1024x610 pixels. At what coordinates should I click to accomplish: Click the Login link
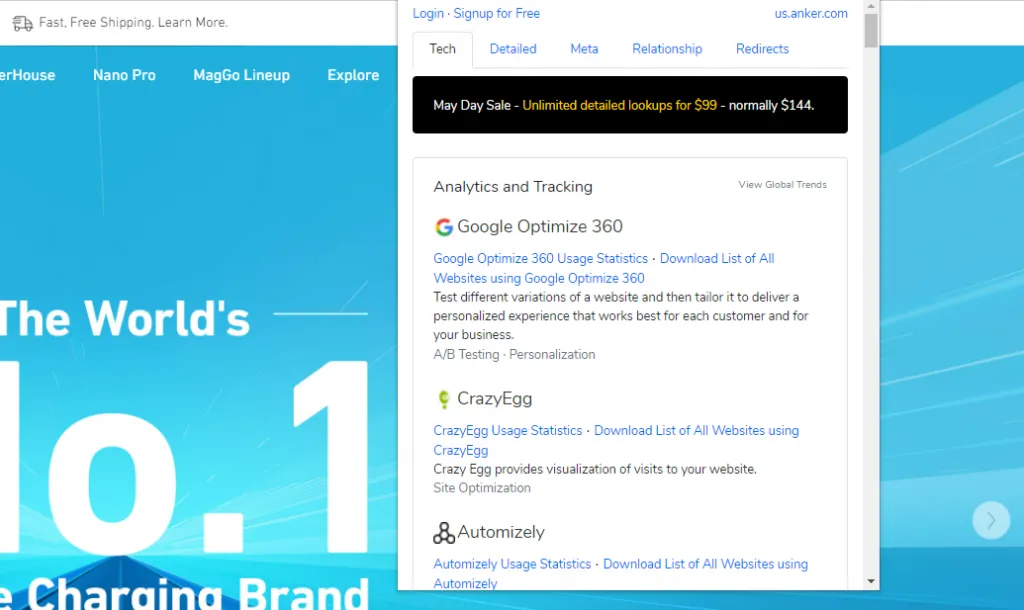coord(428,14)
